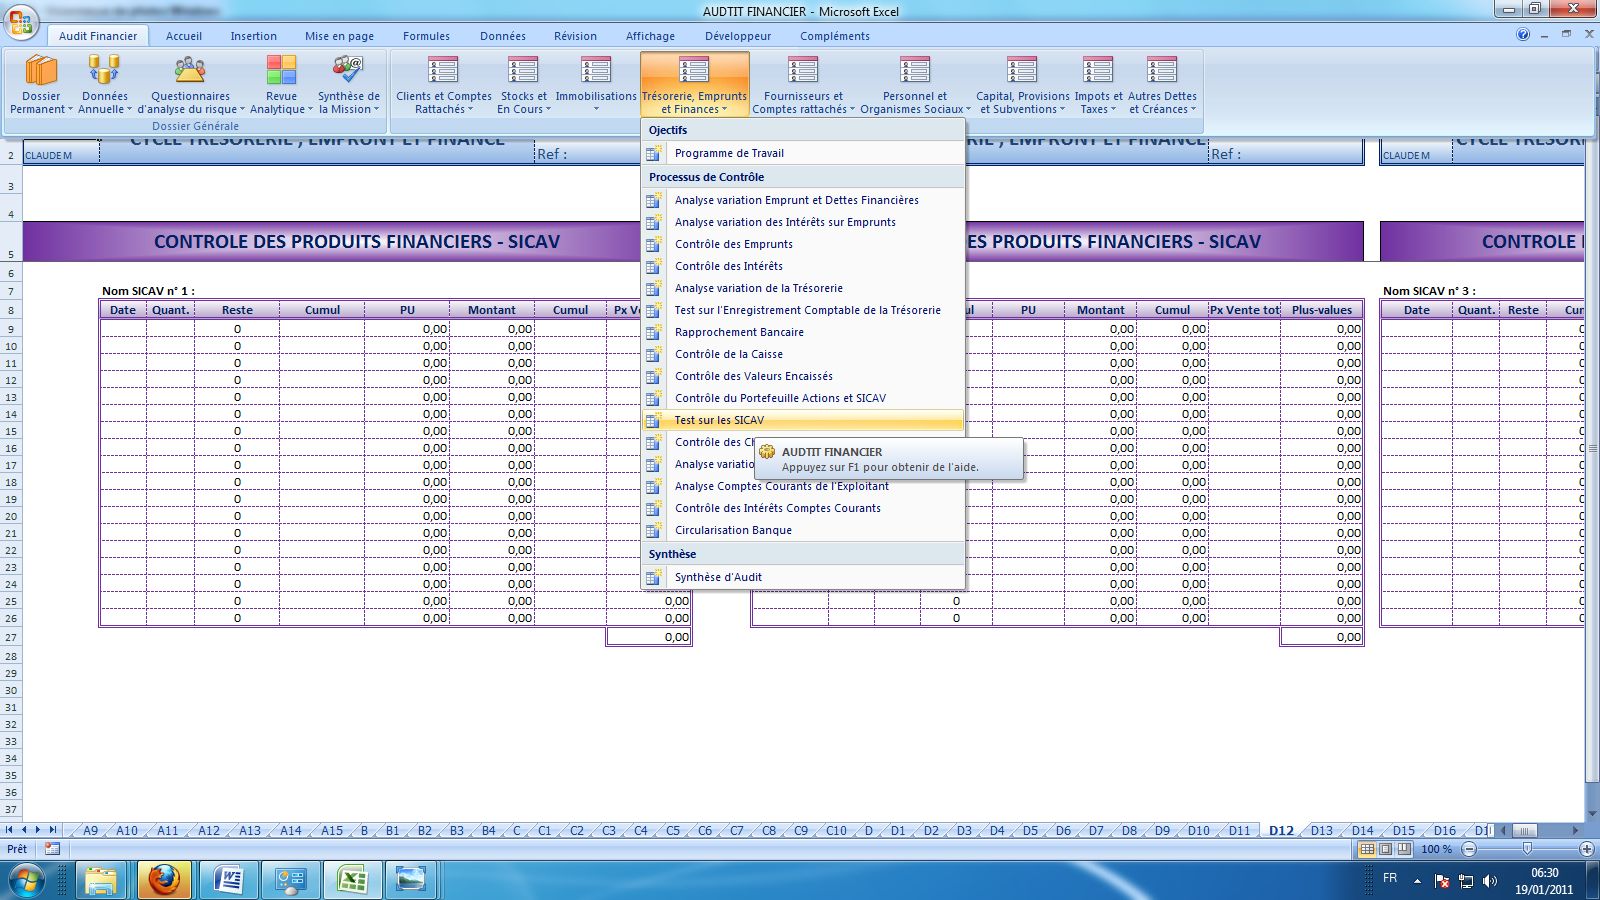Click the zoom slider in status bar
1600x900 pixels.
[1527, 849]
